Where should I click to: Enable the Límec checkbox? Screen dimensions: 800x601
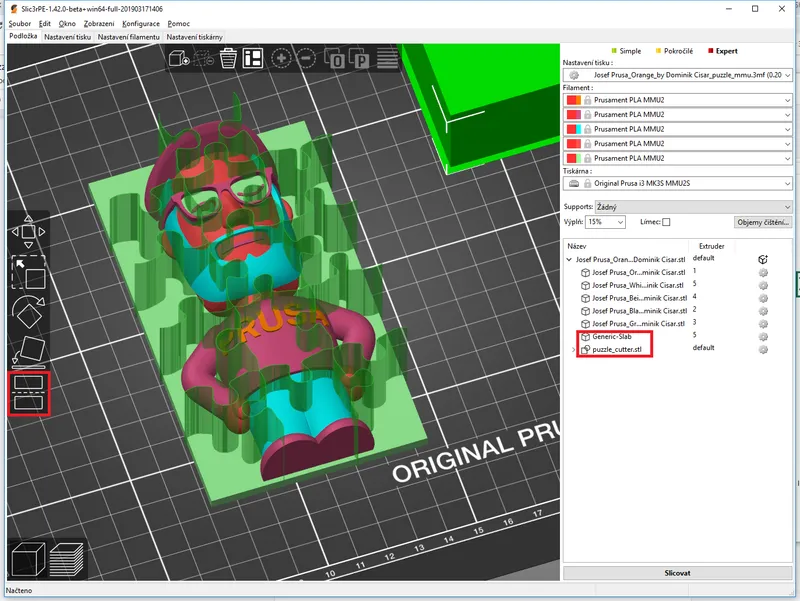point(666,222)
